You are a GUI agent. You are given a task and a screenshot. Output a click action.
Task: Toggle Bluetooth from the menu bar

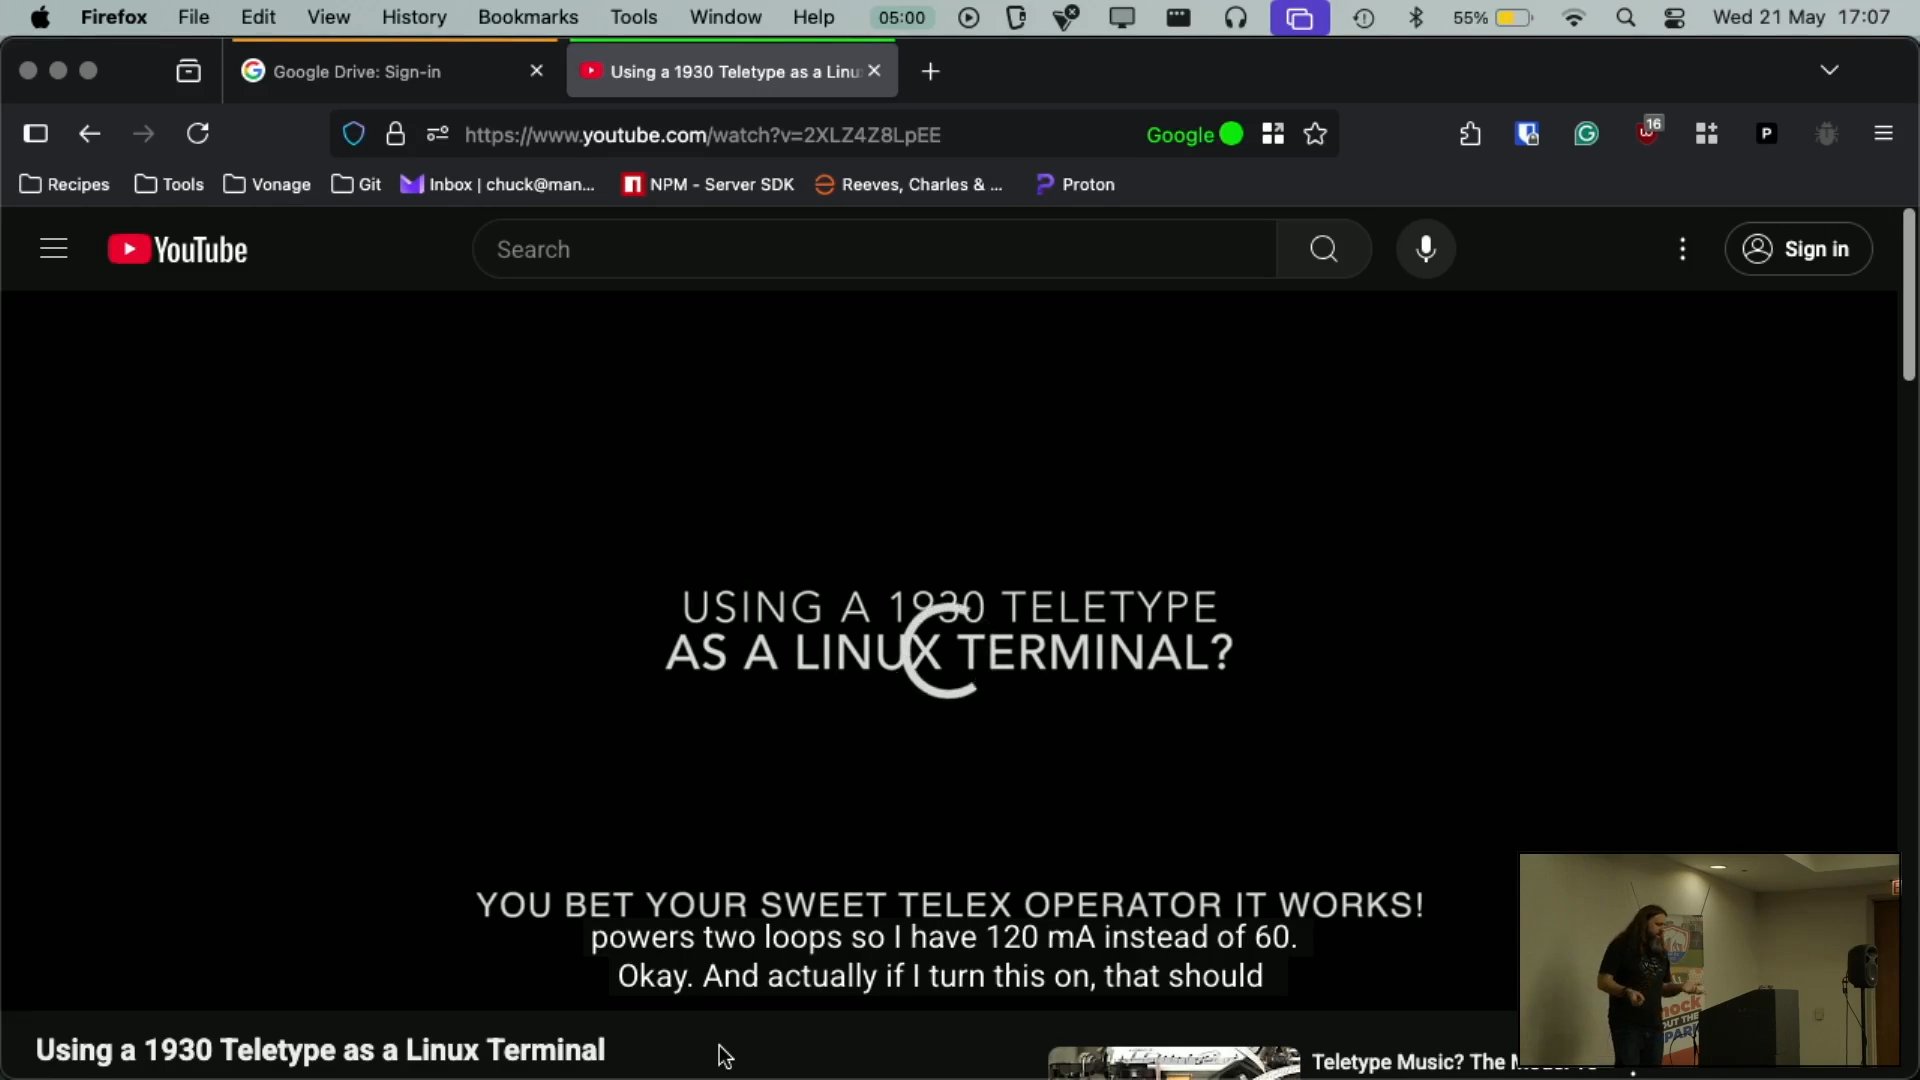[1416, 18]
